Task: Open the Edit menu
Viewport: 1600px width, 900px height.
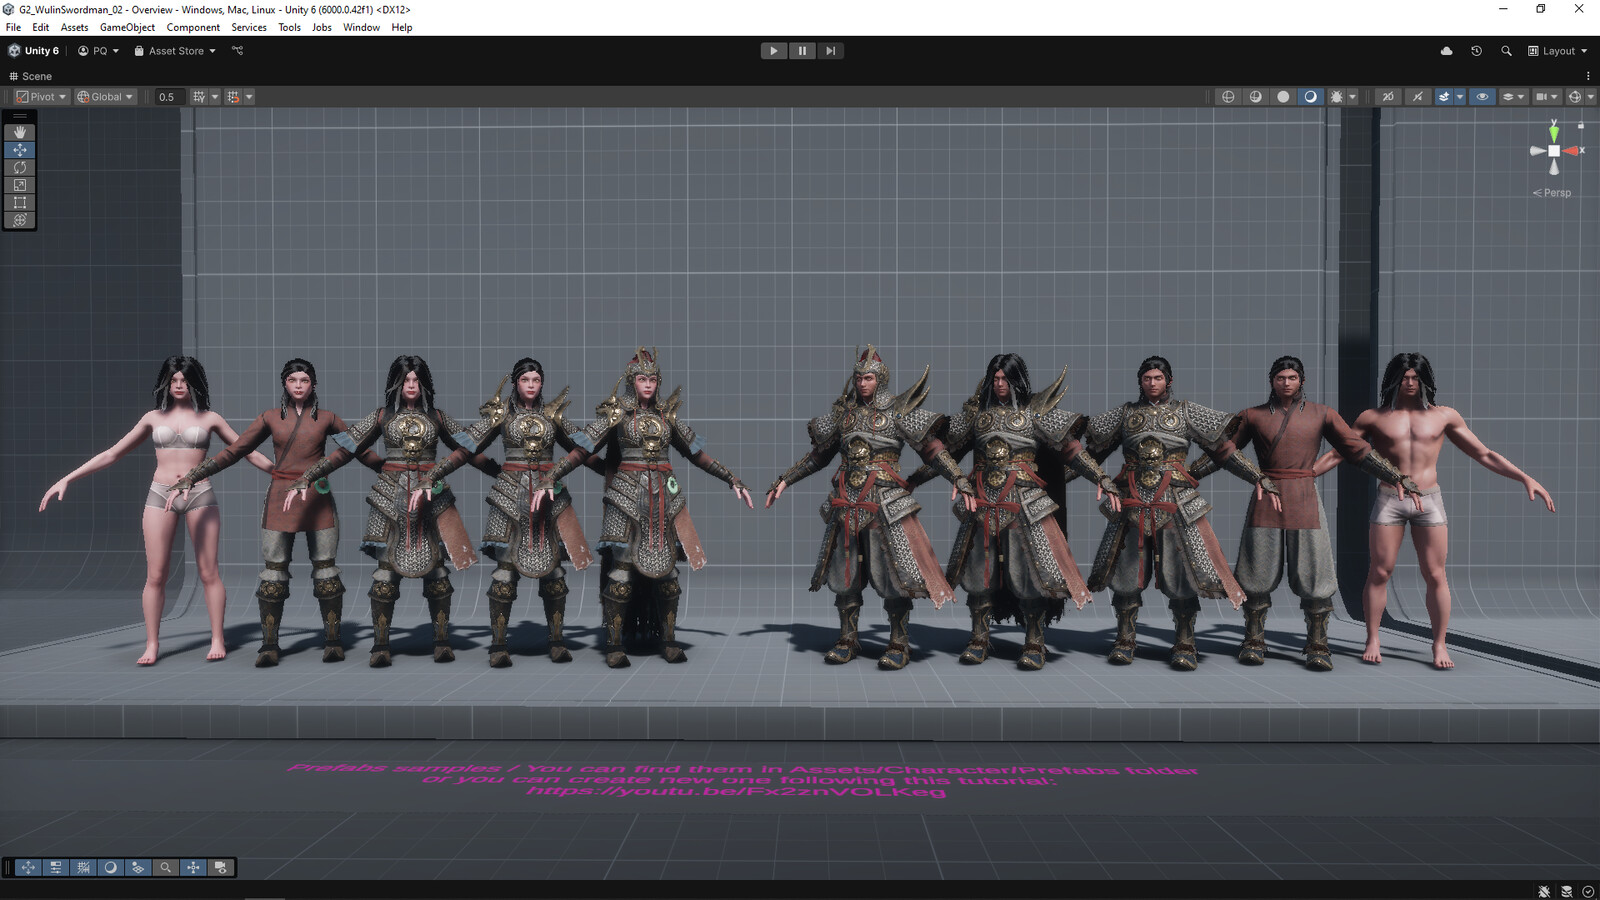Action: (x=41, y=27)
